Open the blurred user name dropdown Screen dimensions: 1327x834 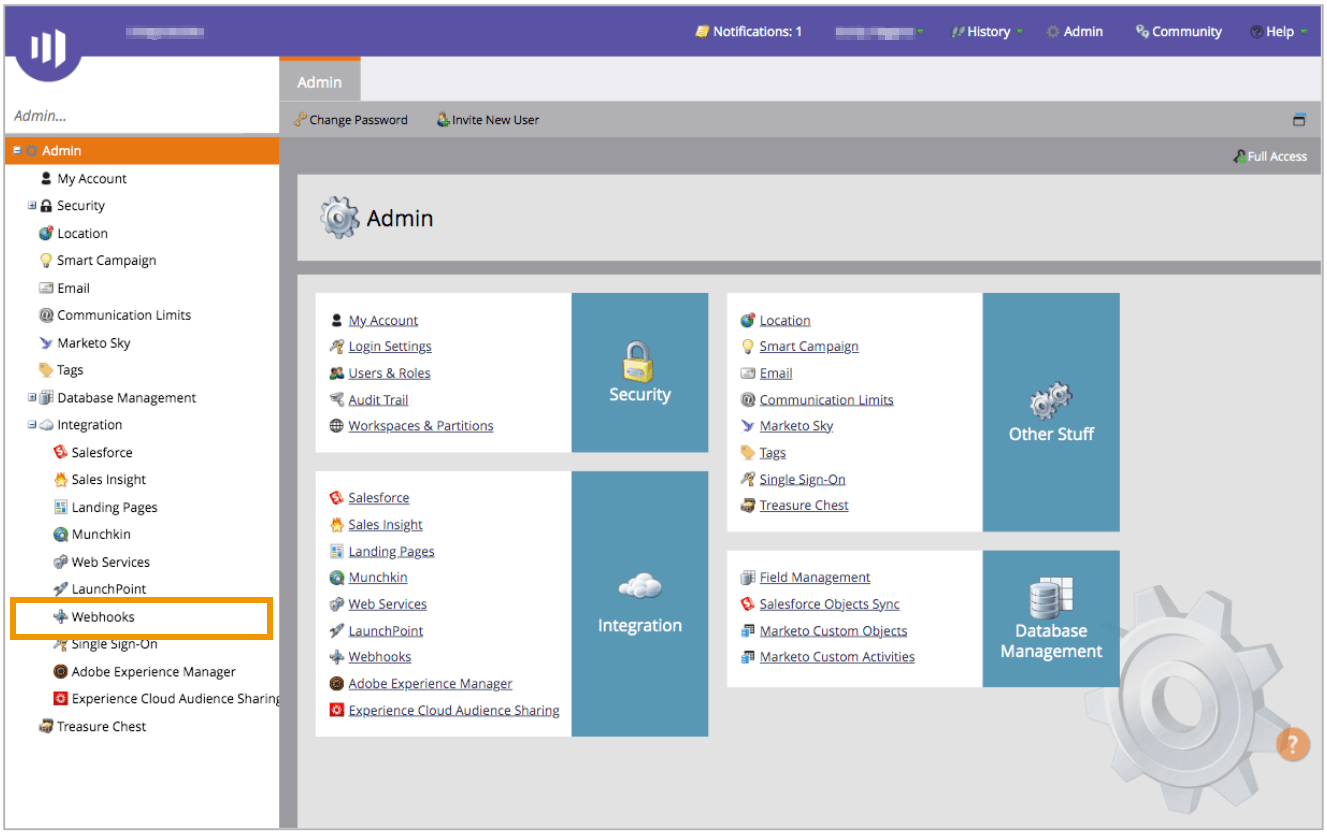click(879, 32)
